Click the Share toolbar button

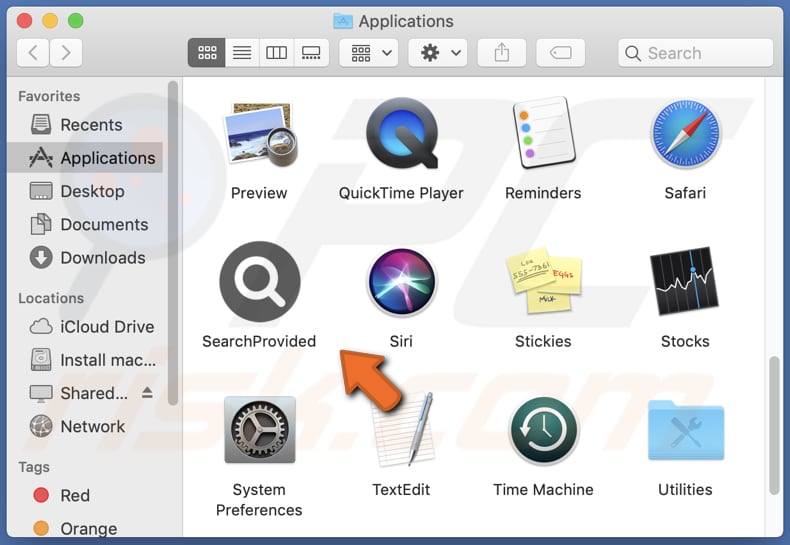coord(502,52)
